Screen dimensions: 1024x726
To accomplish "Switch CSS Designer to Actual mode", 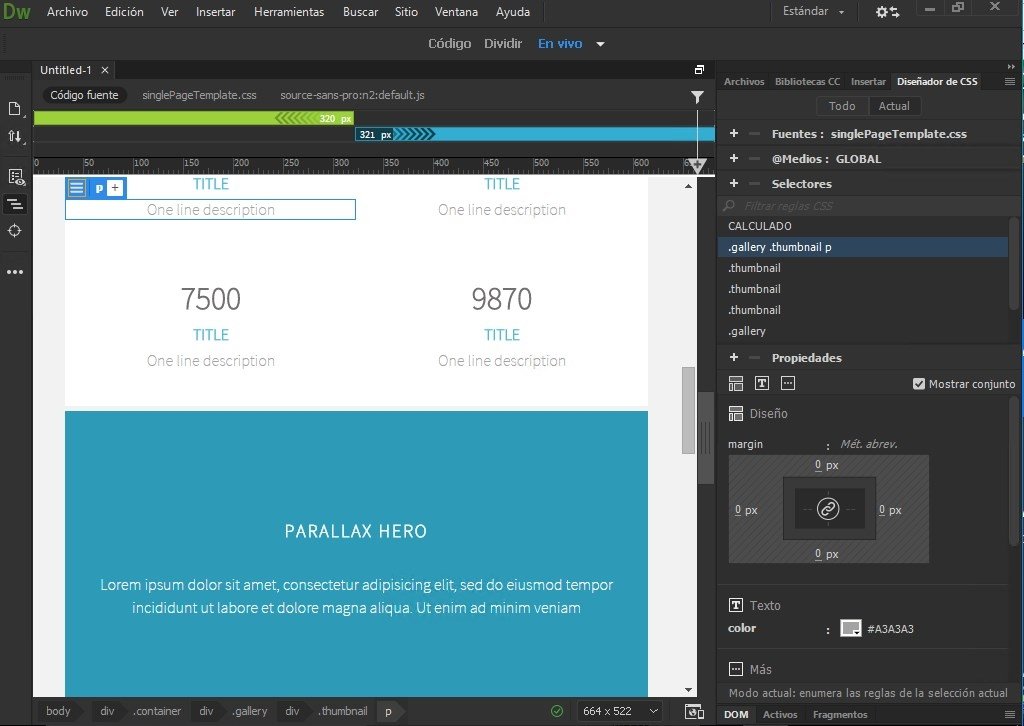I will (x=894, y=106).
